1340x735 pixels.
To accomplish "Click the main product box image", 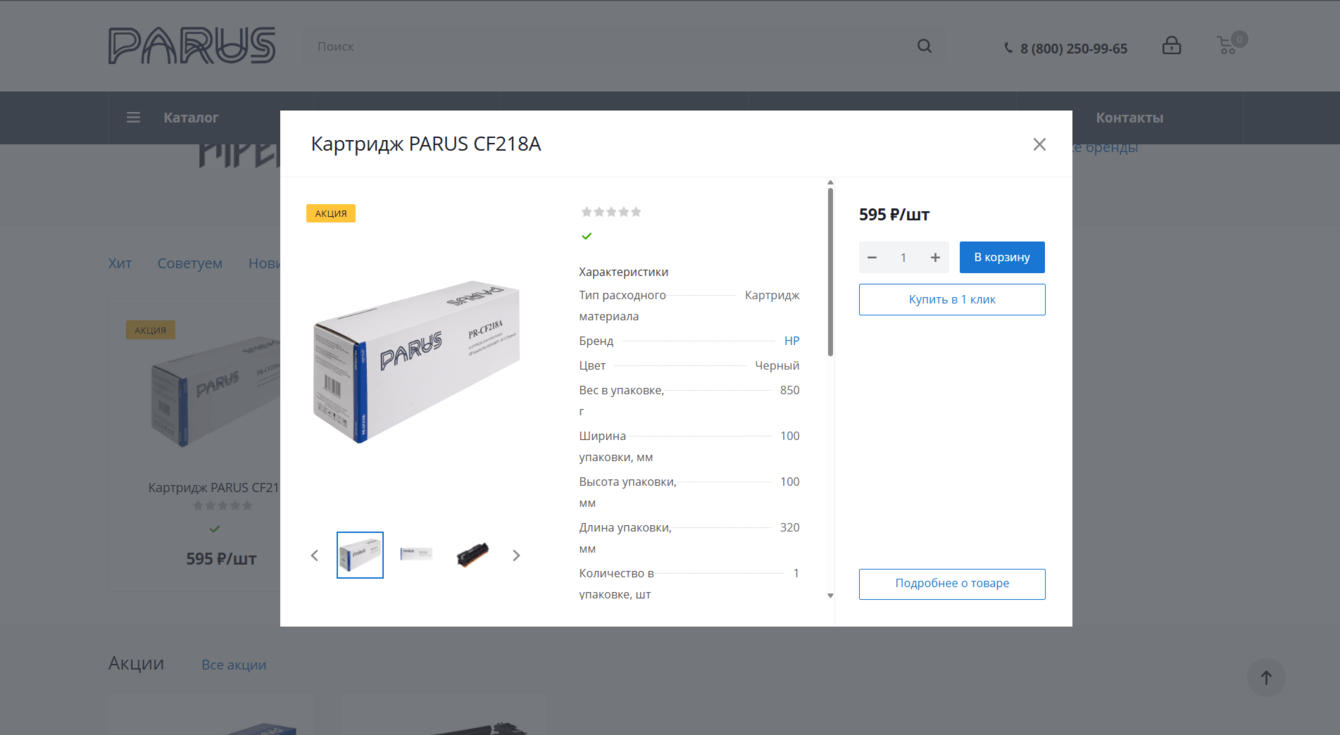I will coord(416,363).
